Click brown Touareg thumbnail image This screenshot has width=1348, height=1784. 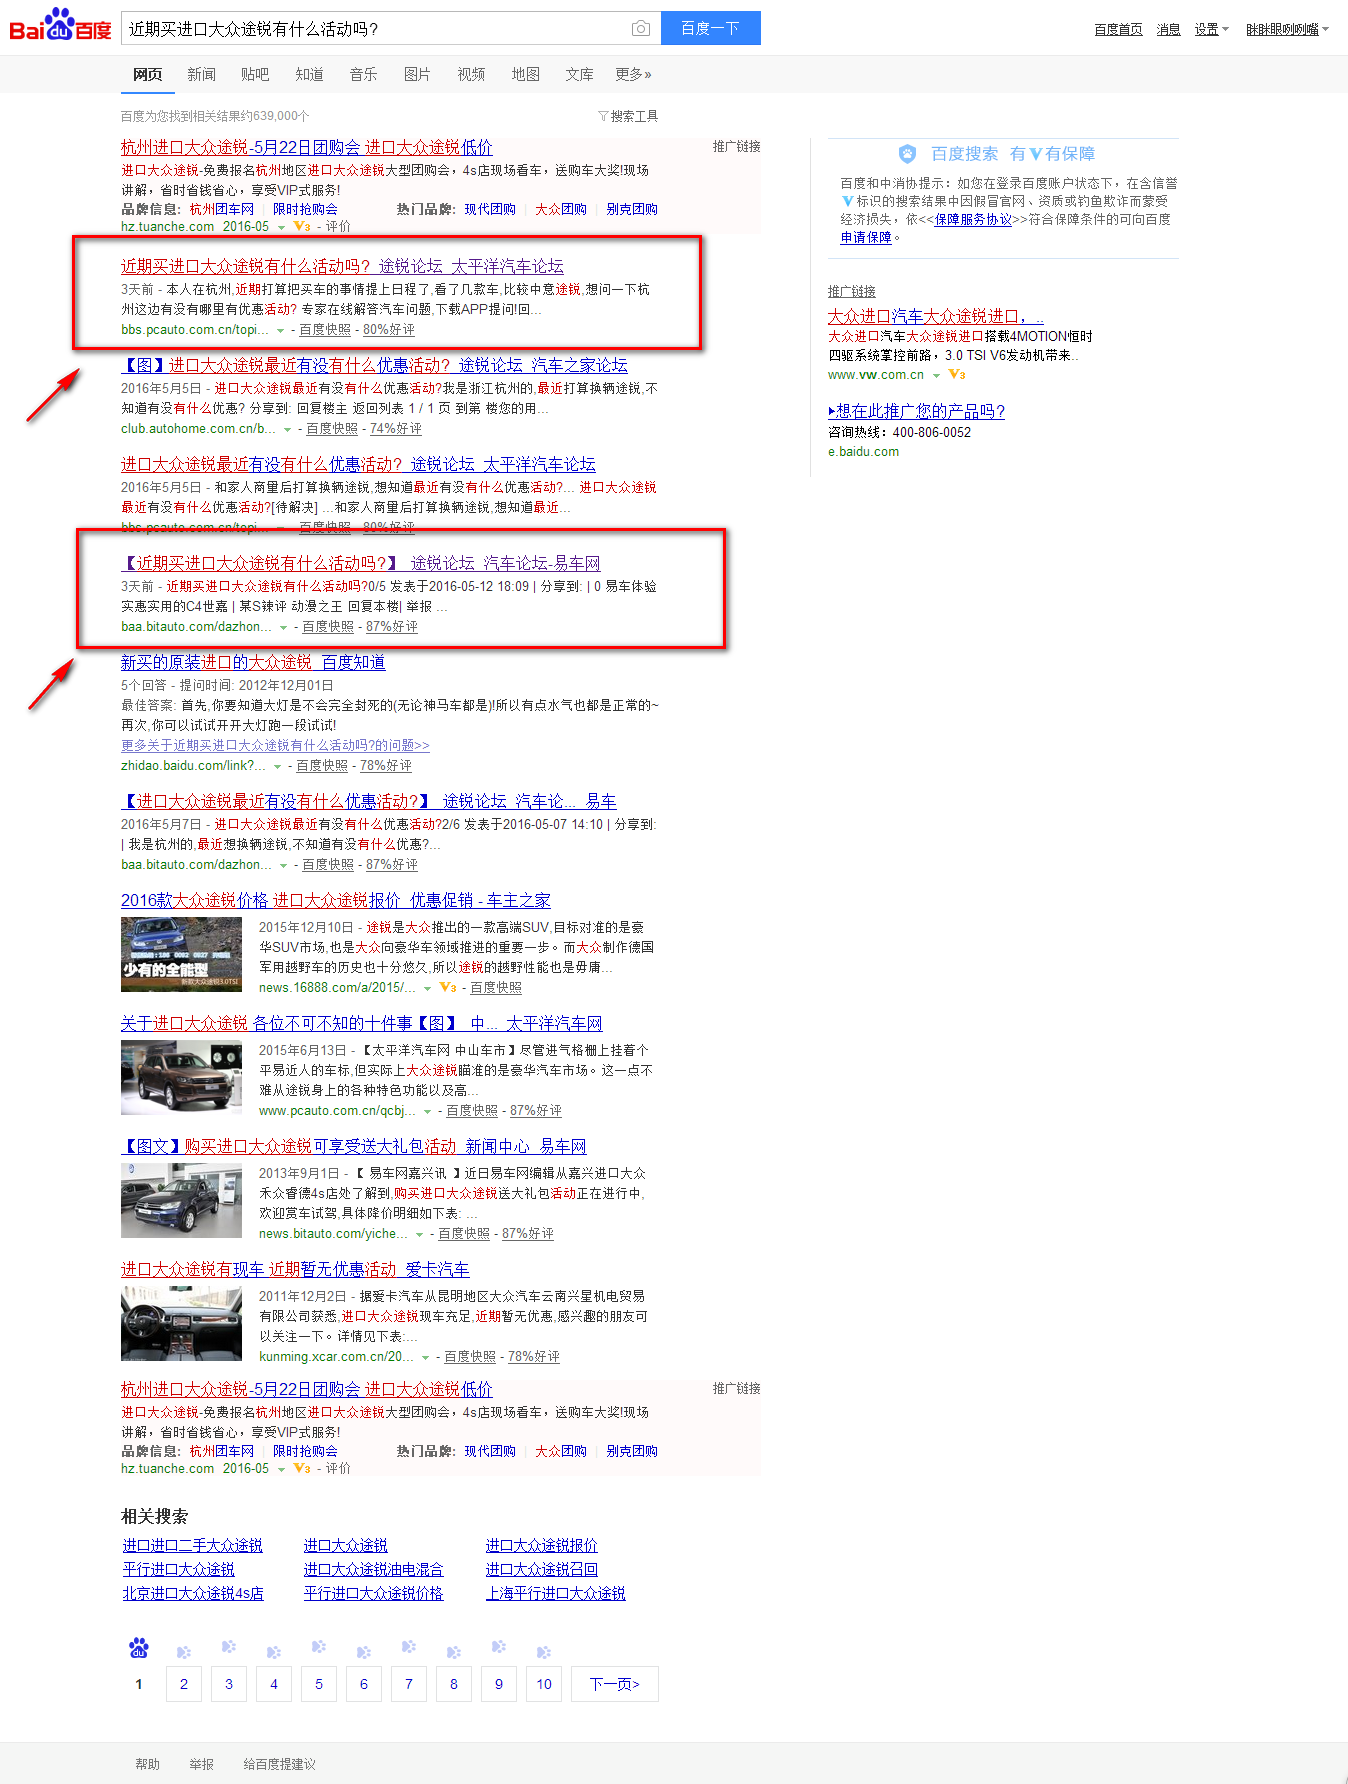coord(181,1077)
